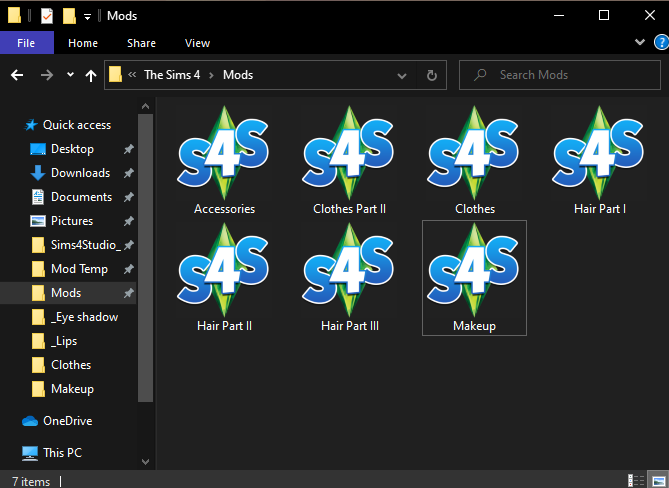669x488 pixels.
Task: Open the recent locations dropdown arrow
Action: pyautogui.click(x=70, y=75)
